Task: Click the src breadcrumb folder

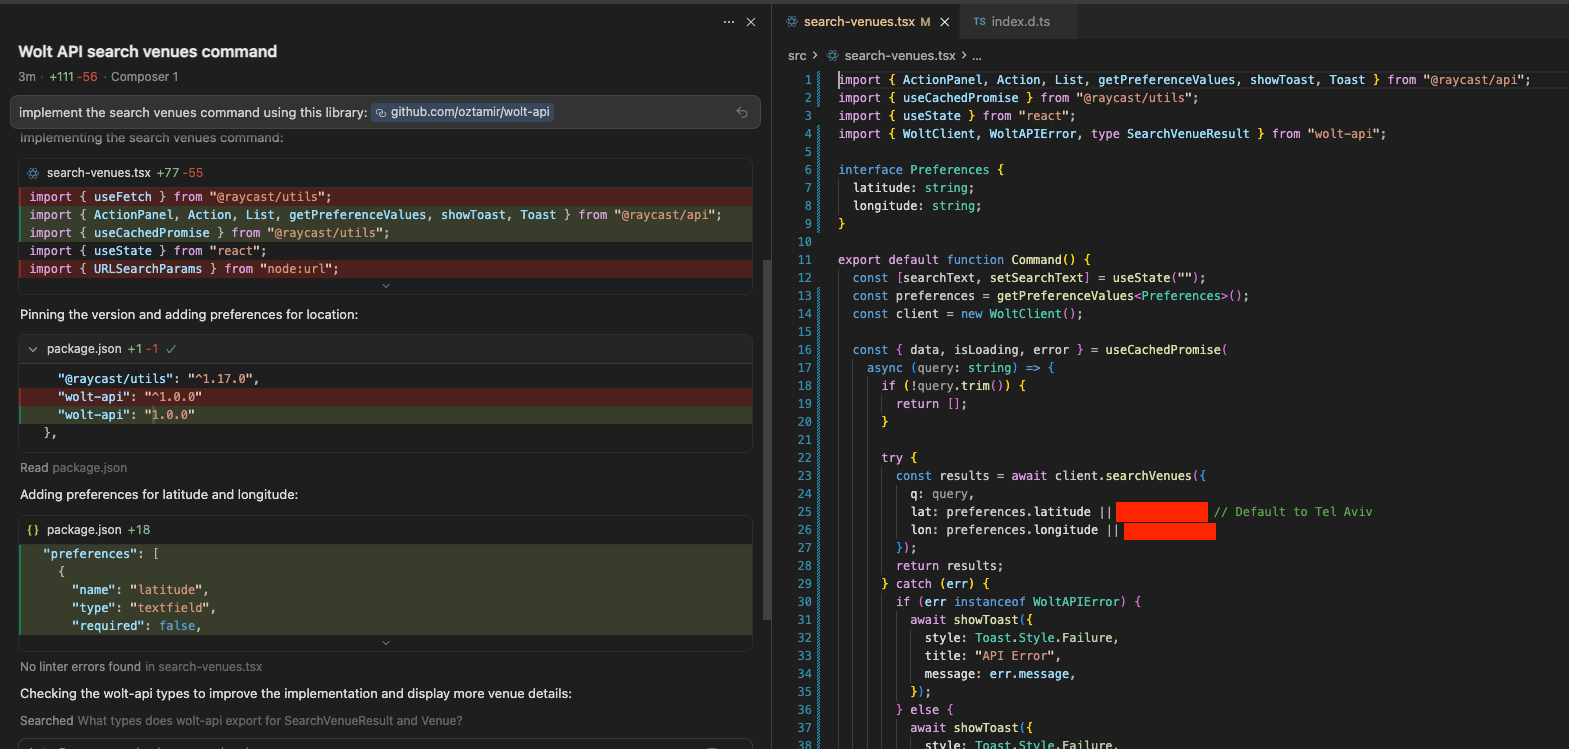Action: tap(797, 56)
